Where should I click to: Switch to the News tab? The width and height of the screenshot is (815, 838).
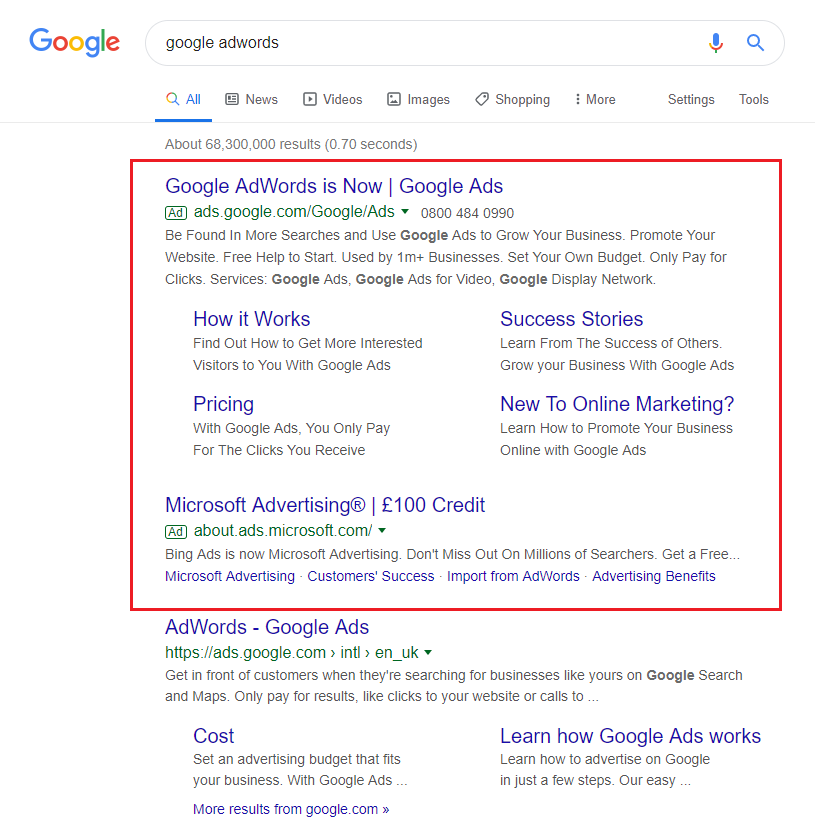click(x=251, y=99)
